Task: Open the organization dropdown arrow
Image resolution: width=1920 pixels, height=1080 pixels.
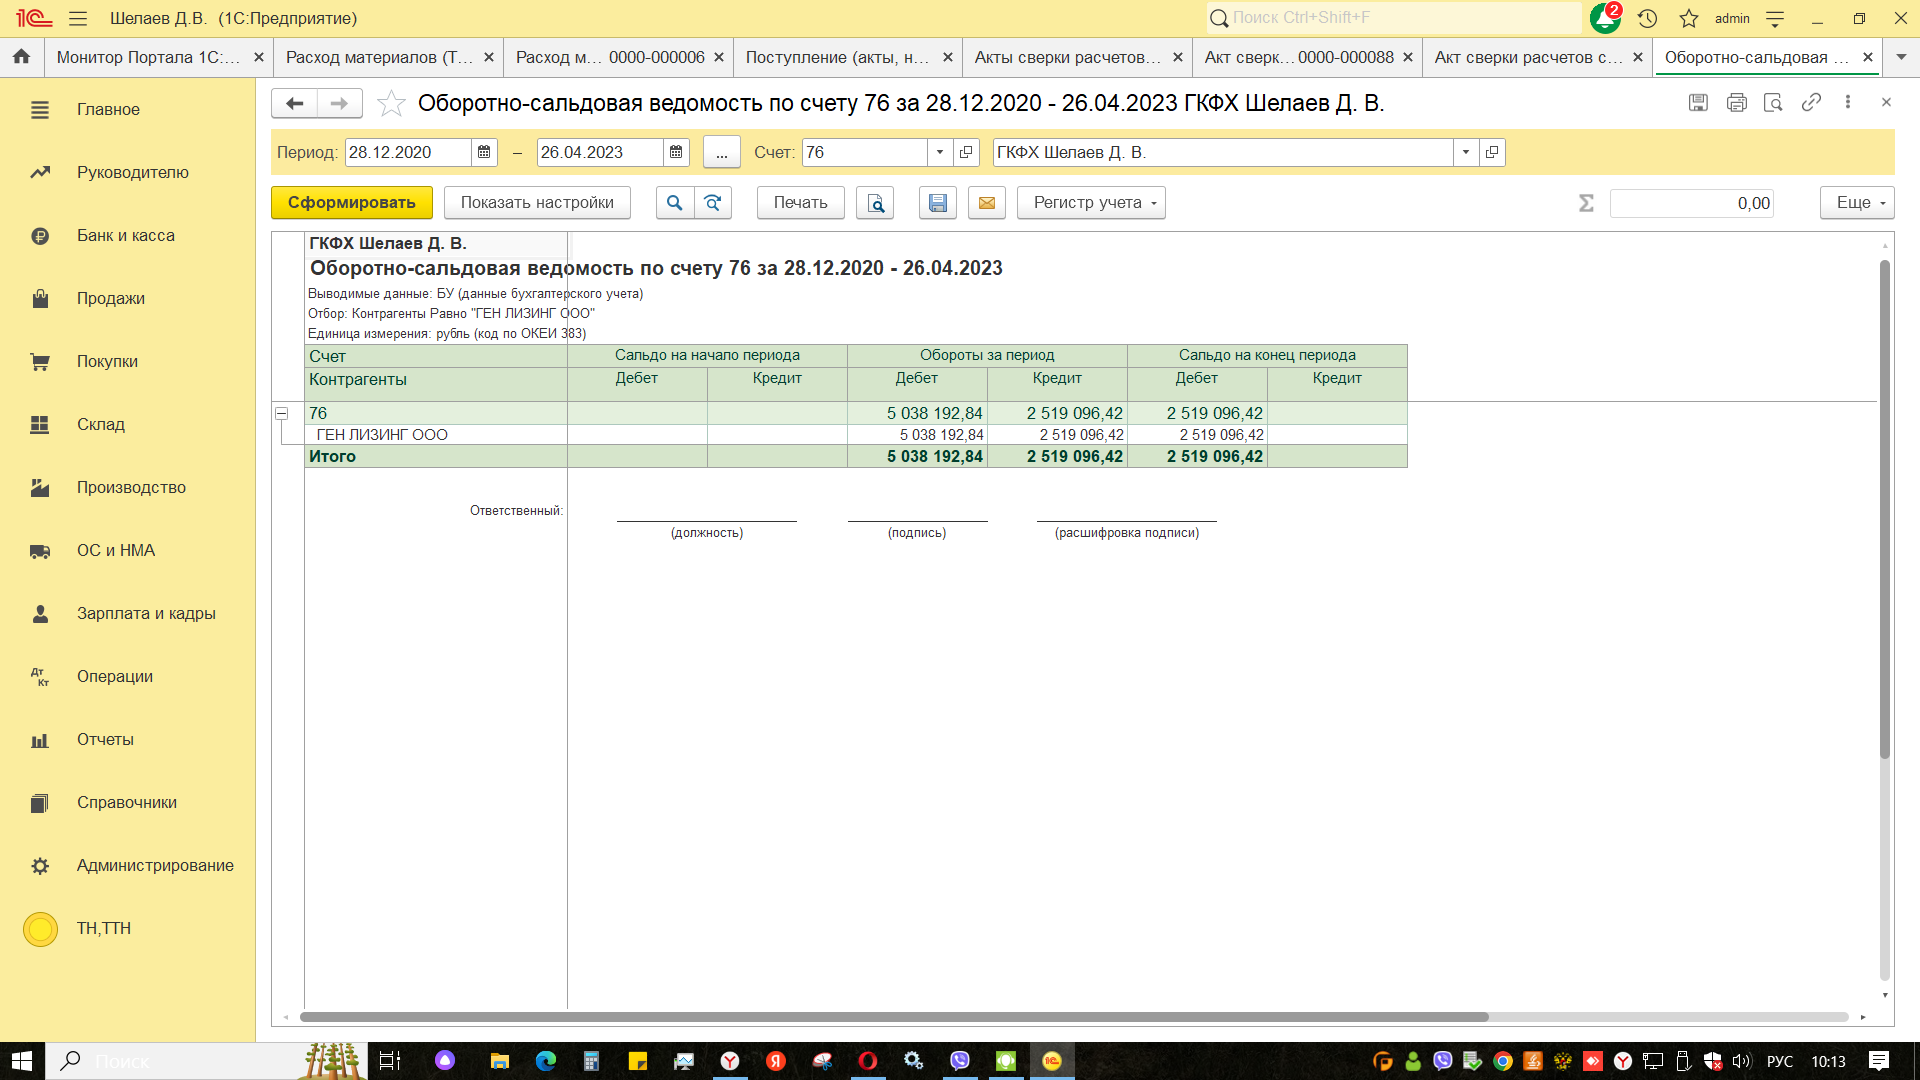Action: point(1466,152)
